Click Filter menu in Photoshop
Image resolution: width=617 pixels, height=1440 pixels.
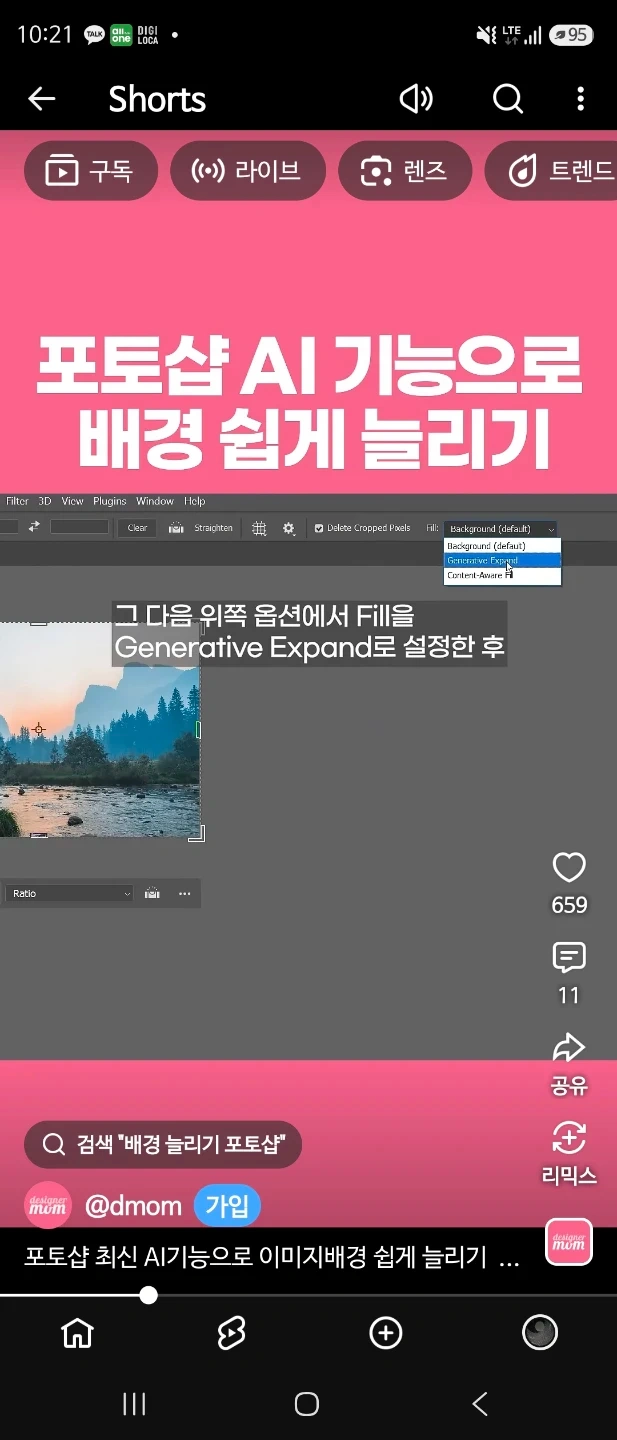point(18,501)
